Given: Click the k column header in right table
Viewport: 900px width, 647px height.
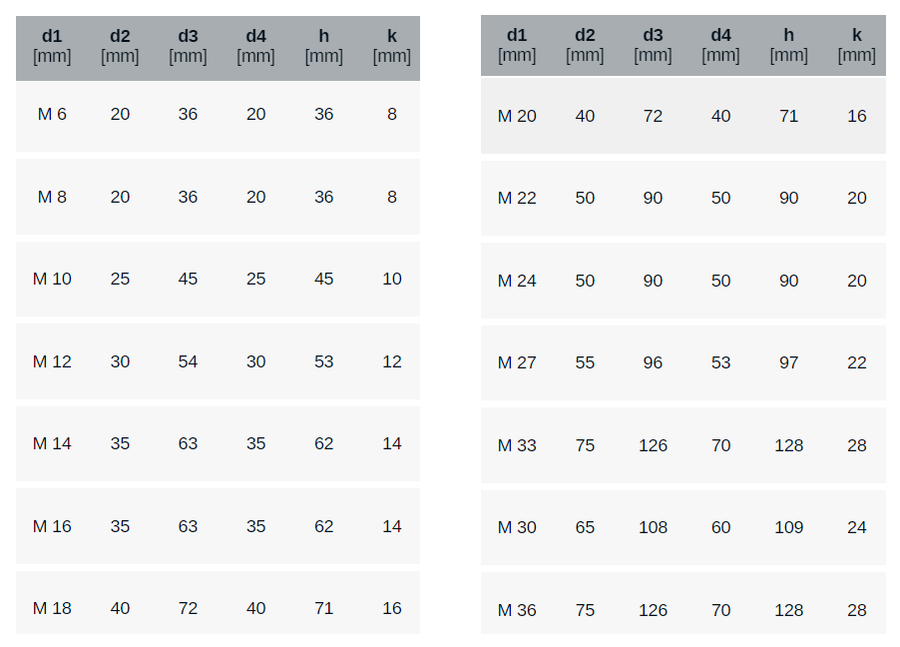Looking at the screenshot, I should point(857,45).
